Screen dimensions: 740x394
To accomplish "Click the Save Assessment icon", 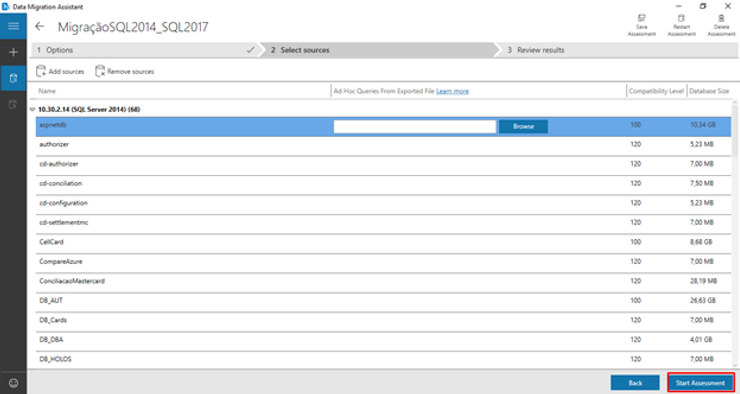I will 641,25.
